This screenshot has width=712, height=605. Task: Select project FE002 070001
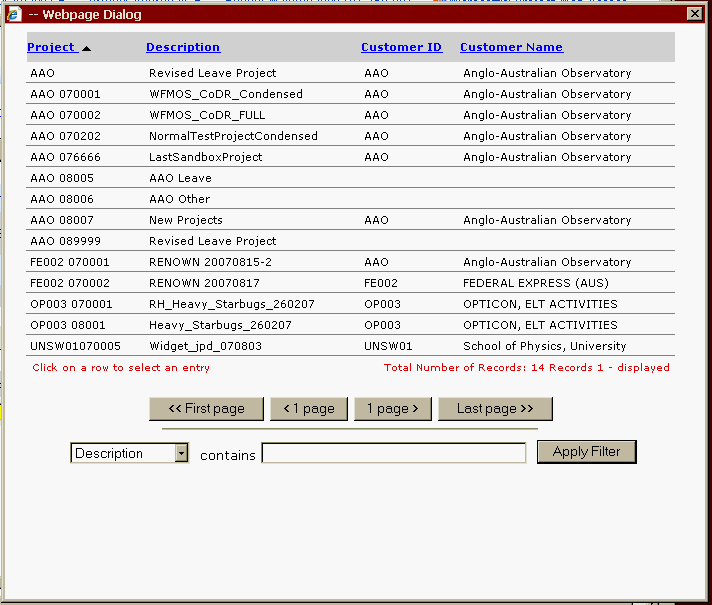click(350, 262)
